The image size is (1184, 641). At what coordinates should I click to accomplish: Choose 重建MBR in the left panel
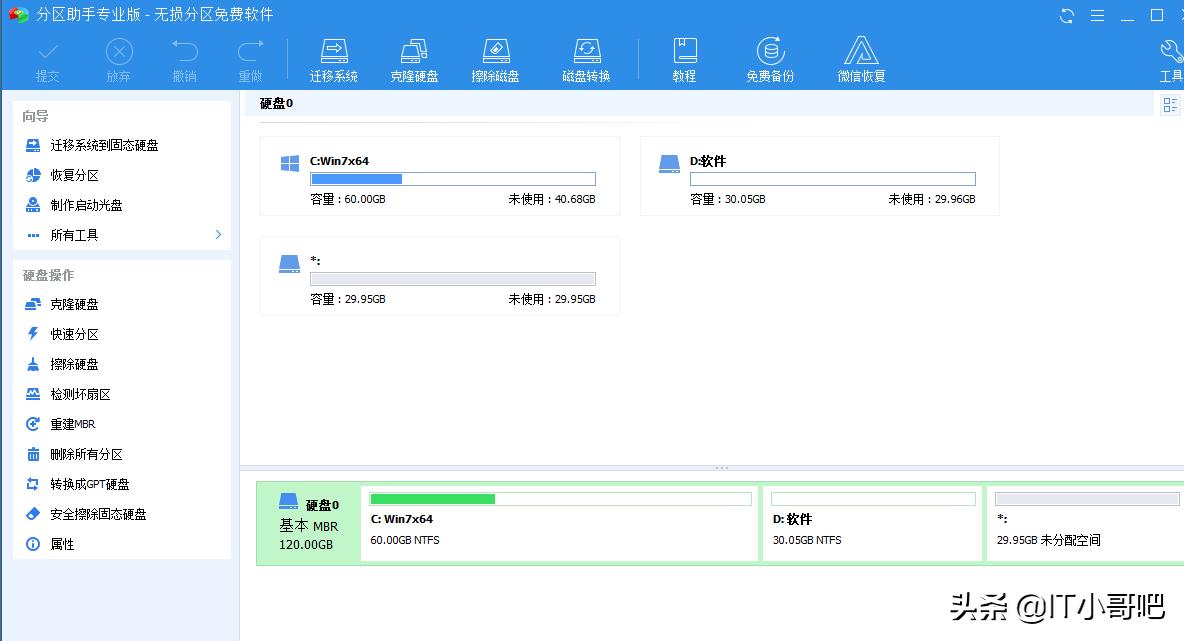tap(72, 424)
